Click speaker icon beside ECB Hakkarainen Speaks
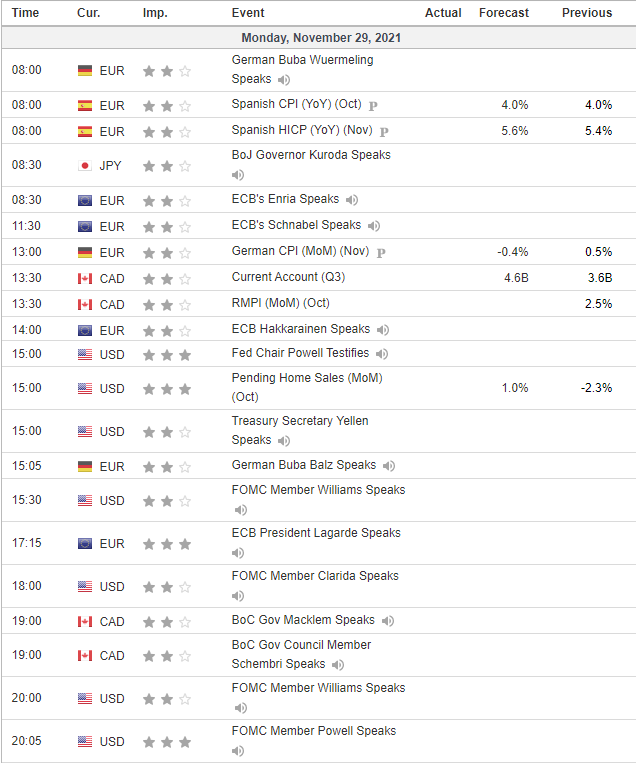Image resolution: width=636 pixels, height=763 pixels. click(383, 330)
